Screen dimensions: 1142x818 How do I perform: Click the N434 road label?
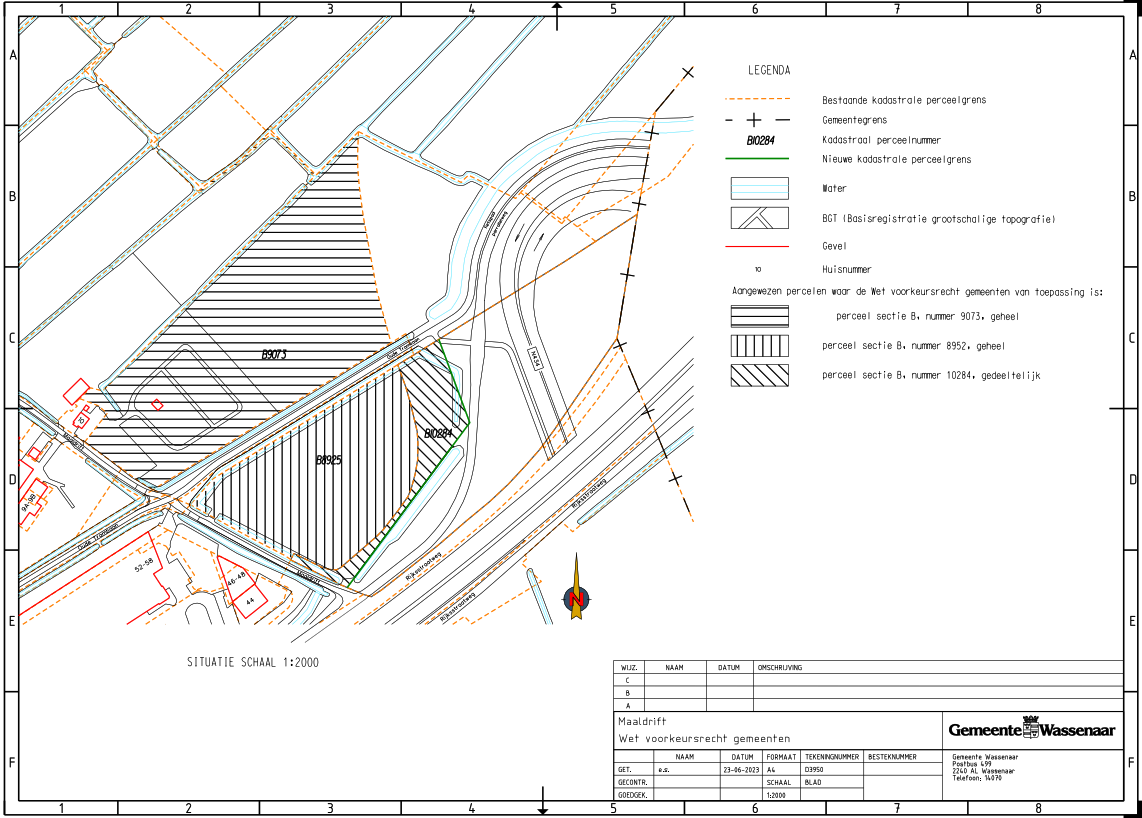(535, 358)
